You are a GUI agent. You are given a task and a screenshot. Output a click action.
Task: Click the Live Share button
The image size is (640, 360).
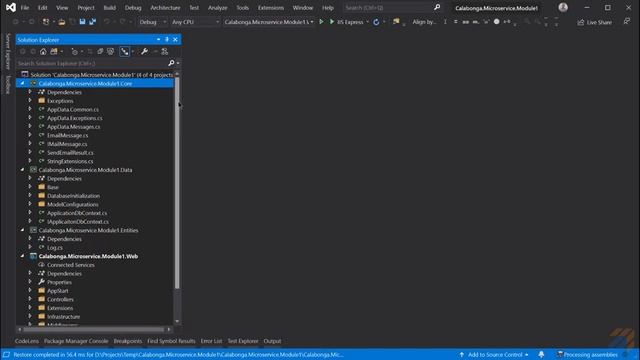(594, 22)
